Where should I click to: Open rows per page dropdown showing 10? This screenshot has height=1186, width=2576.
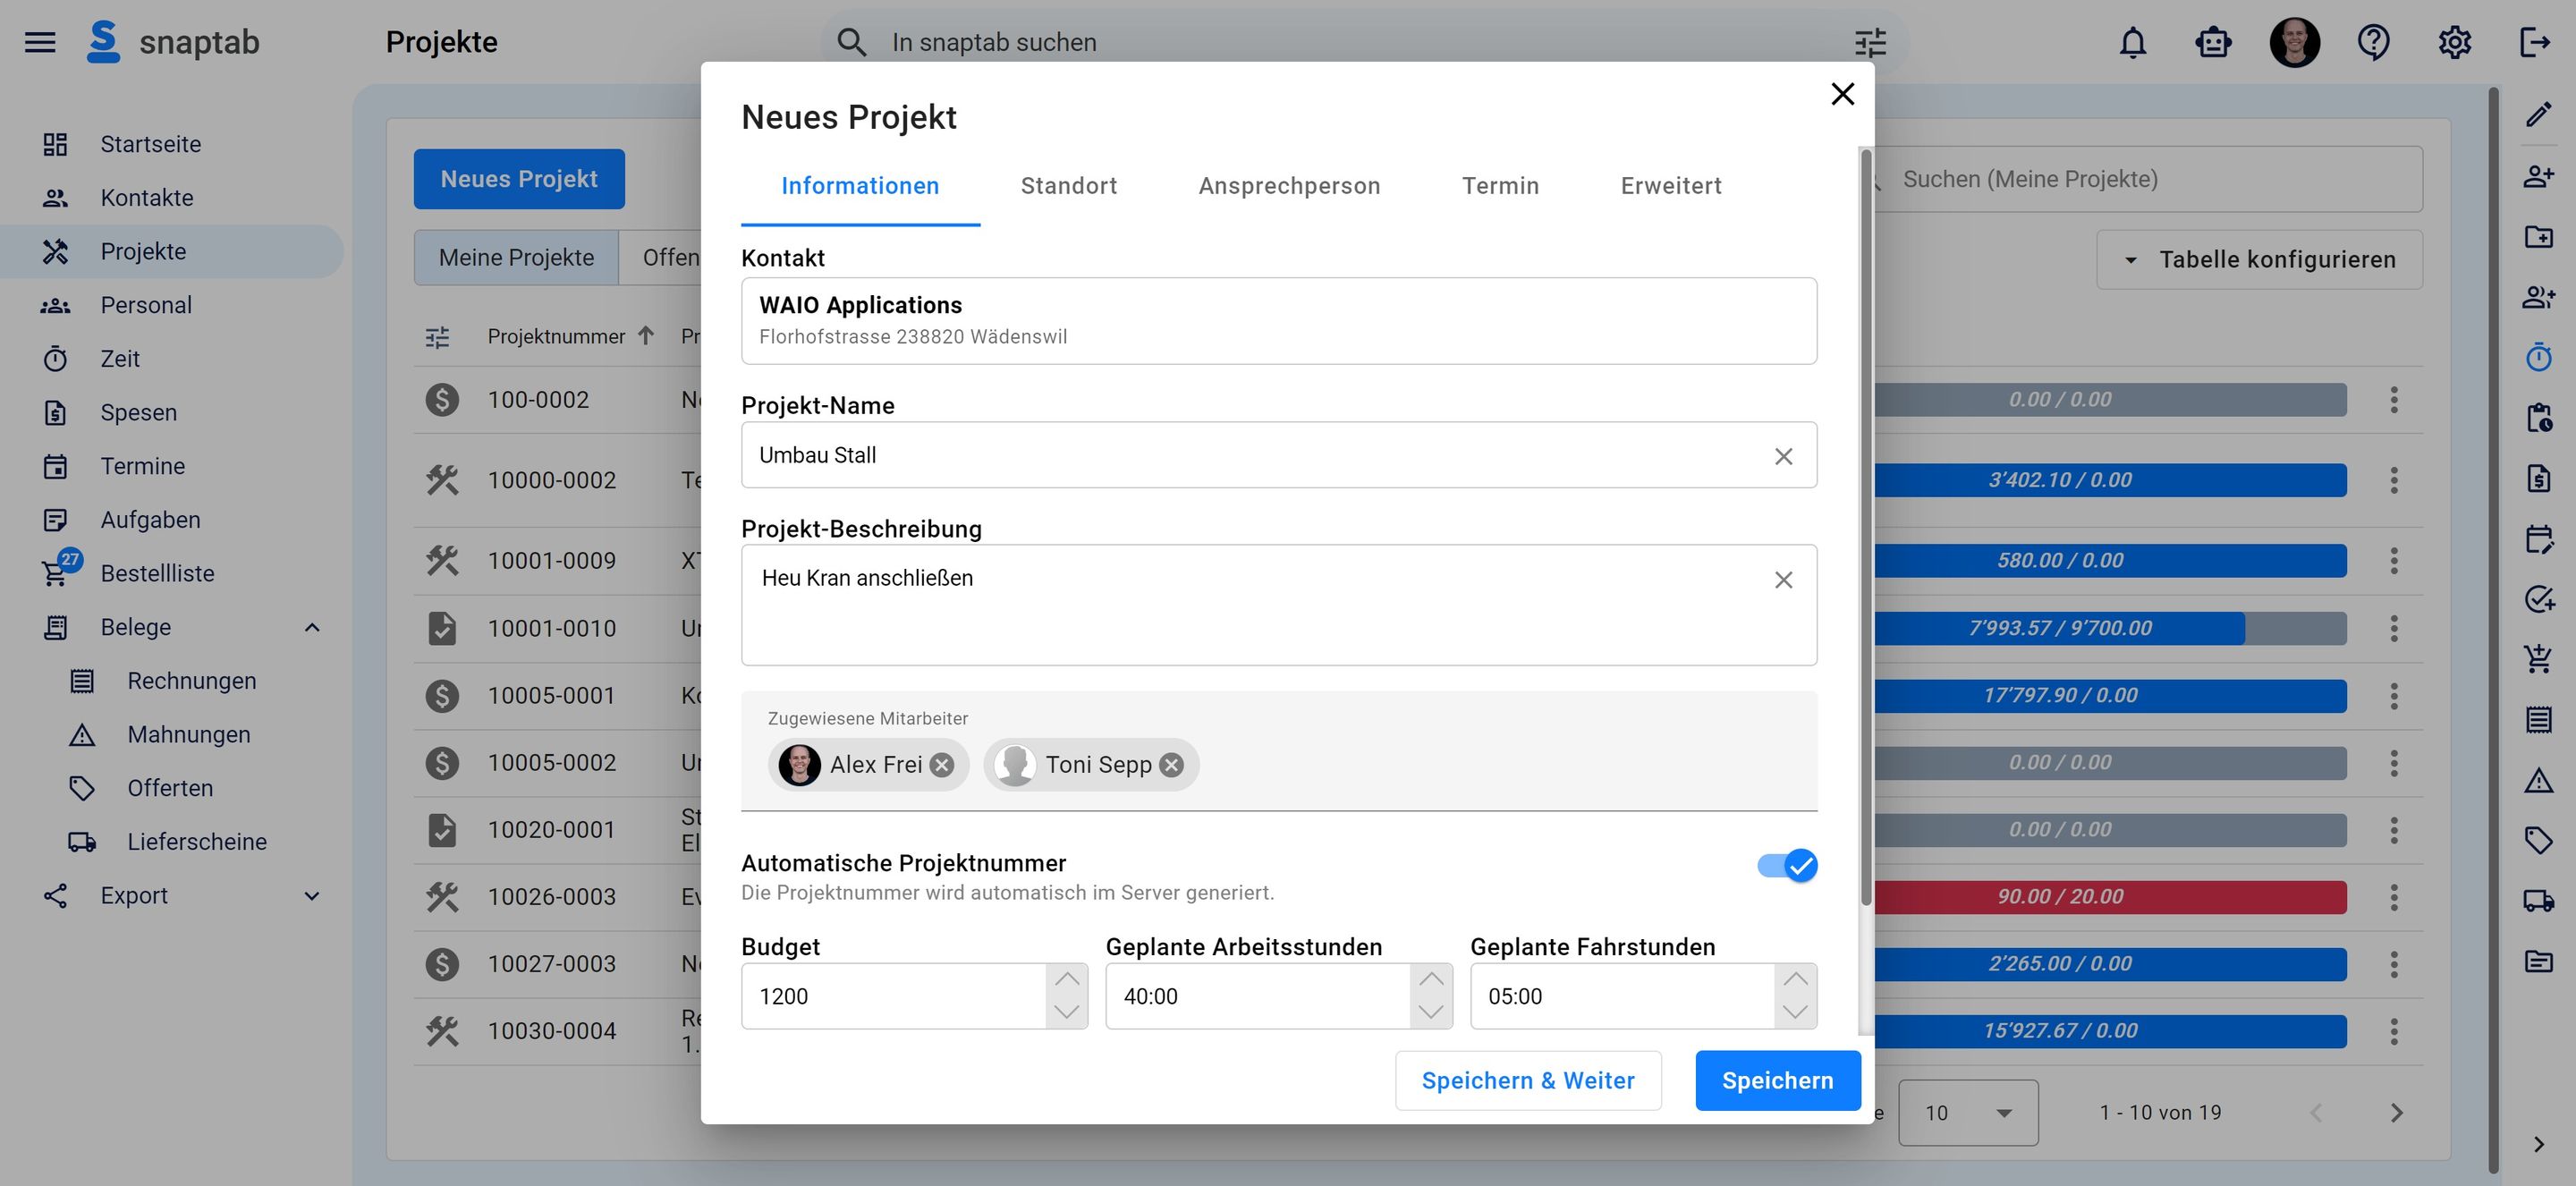click(x=1968, y=1113)
